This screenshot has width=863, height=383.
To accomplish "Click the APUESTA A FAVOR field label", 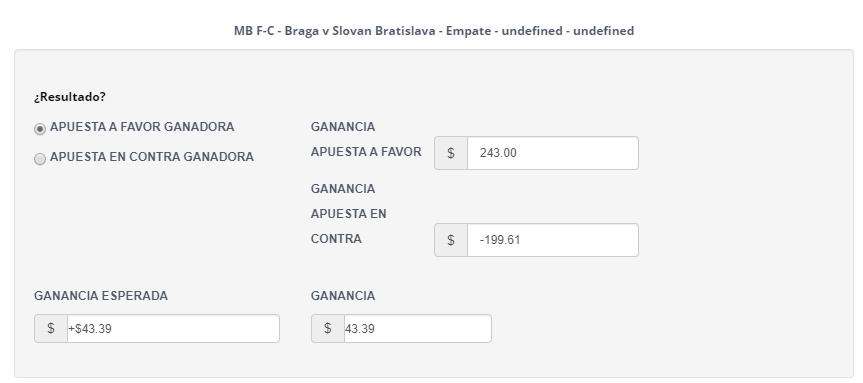I will [x=366, y=152].
